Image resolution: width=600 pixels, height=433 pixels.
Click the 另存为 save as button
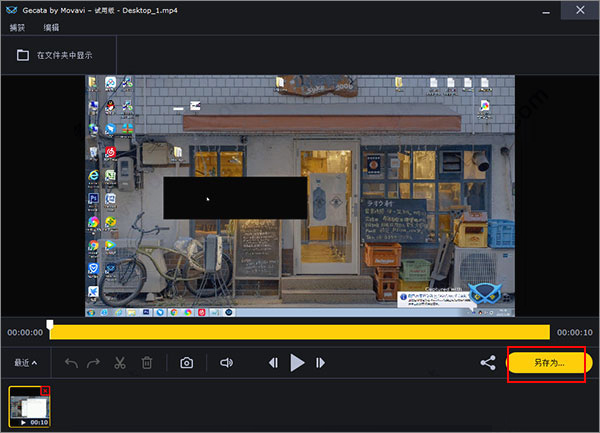[x=549, y=363]
